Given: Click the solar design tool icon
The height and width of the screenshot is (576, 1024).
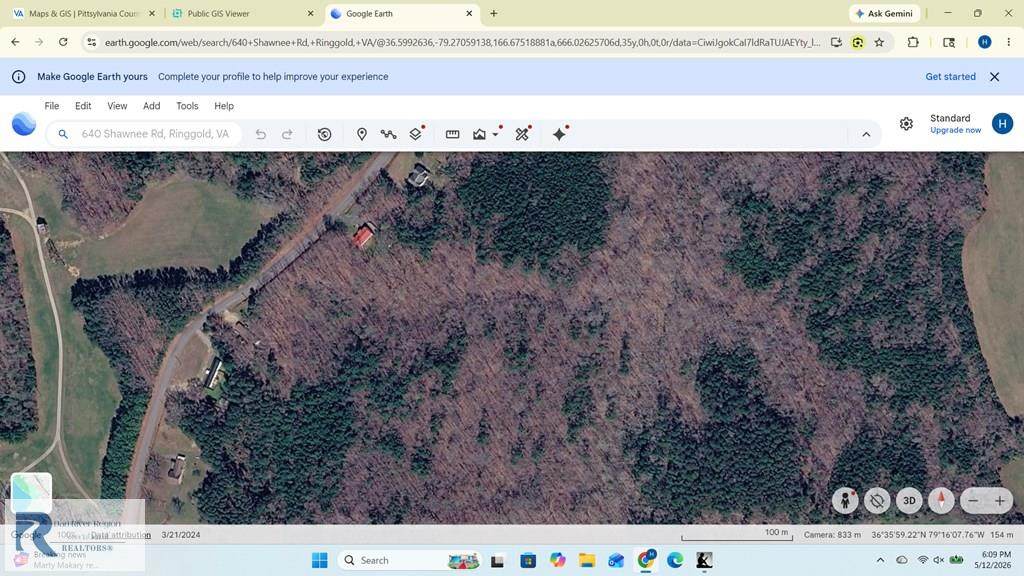Looking at the screenshot, I should (522, 135).
